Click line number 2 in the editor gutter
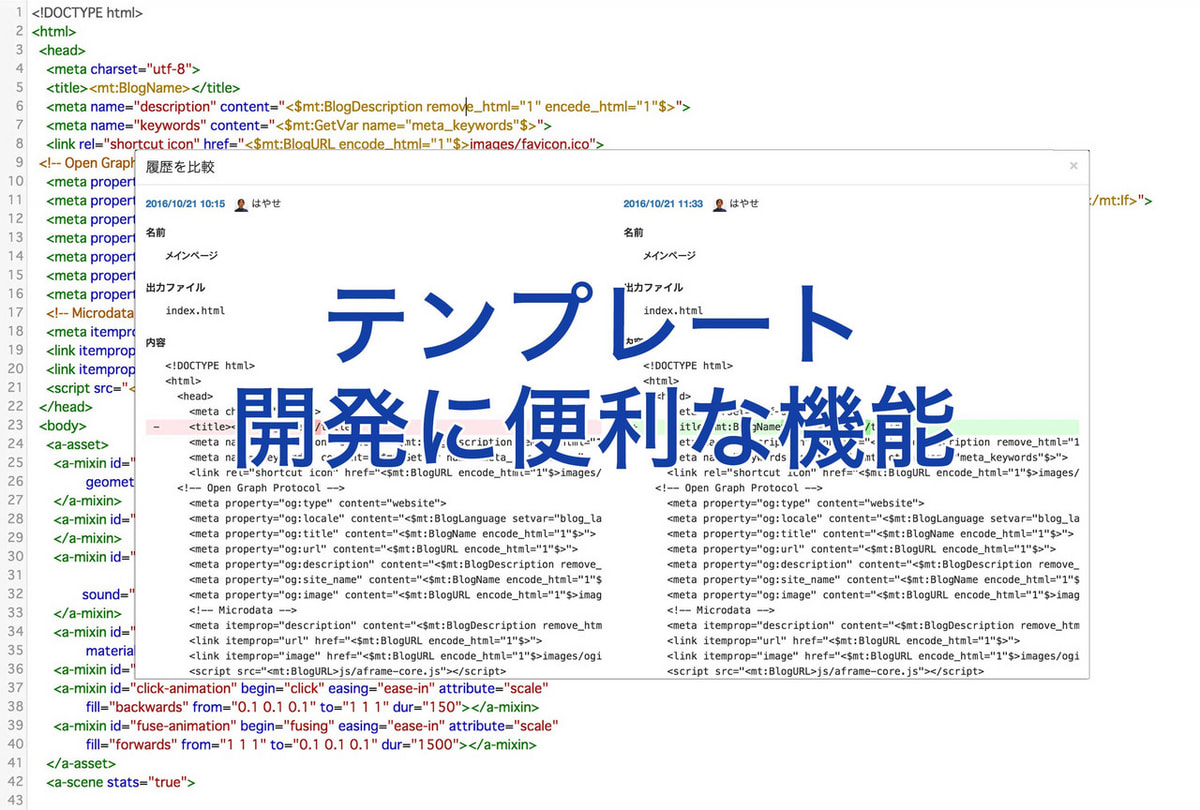 19,32
